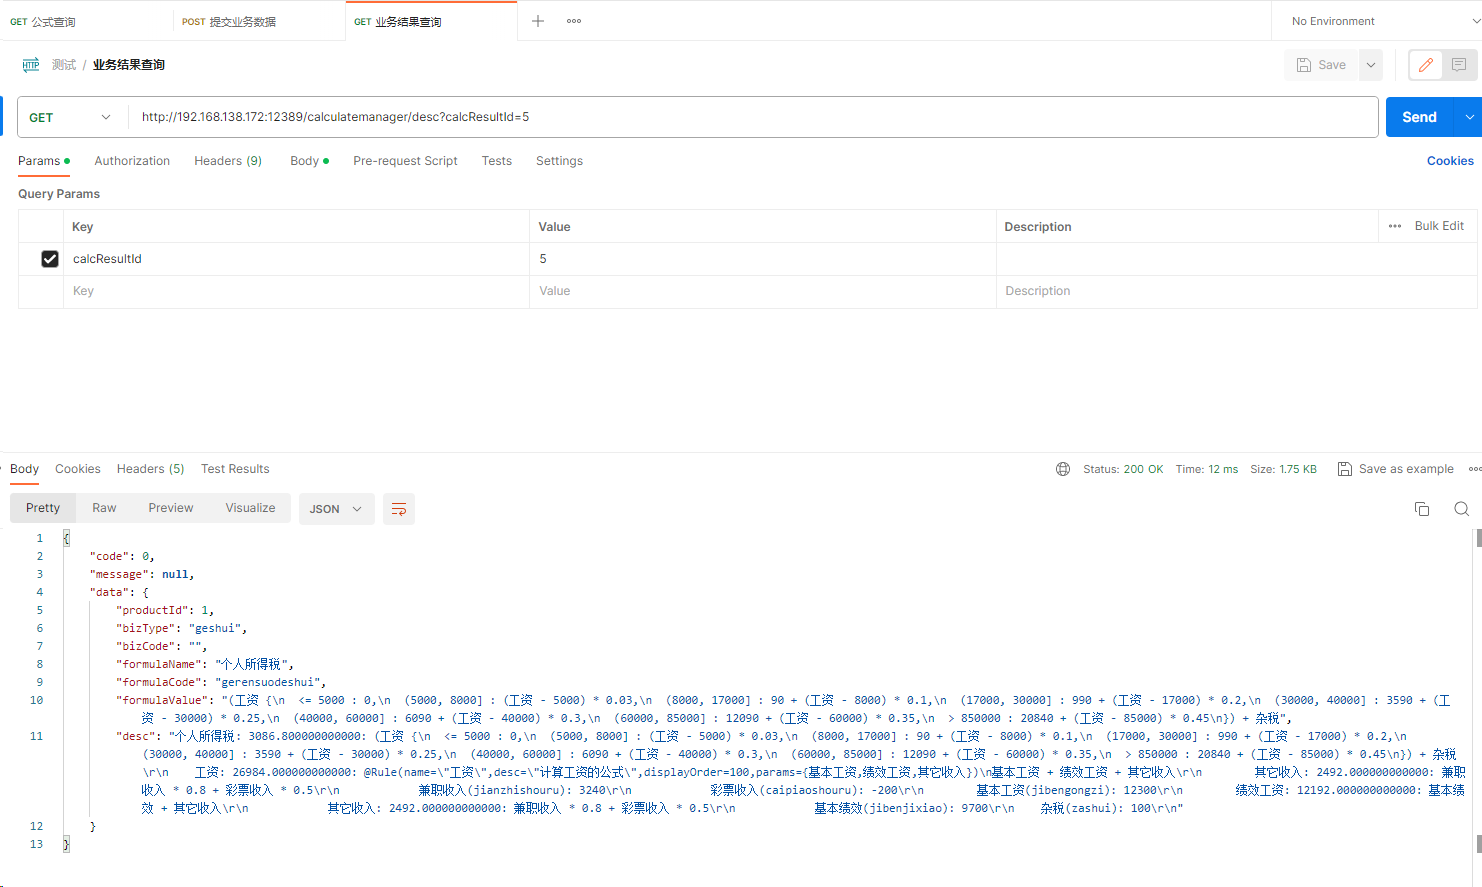This screenshot has height=887, width=1482.
Task: Click inside the request URL field
Action: (400, 117)
